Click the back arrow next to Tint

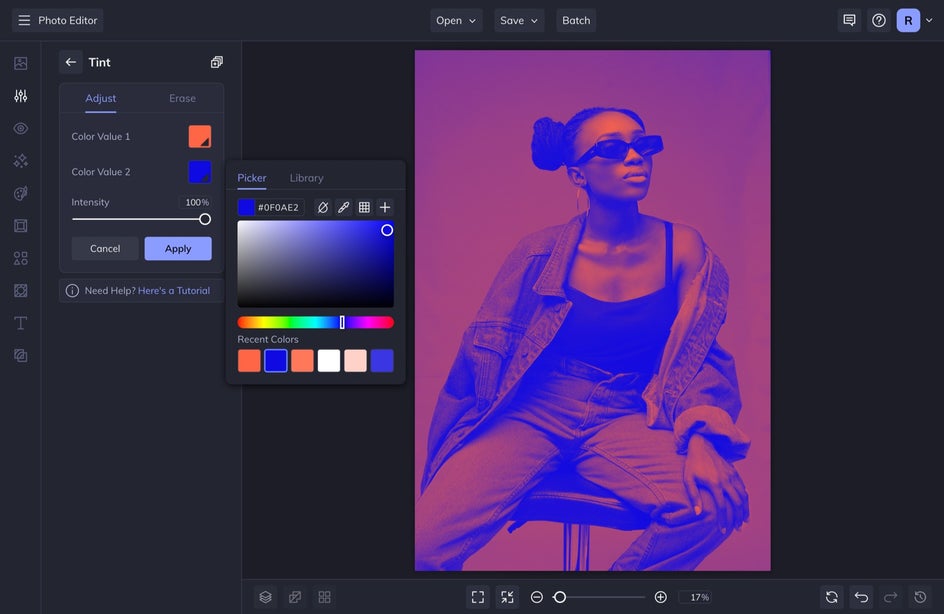click(70, 62)
